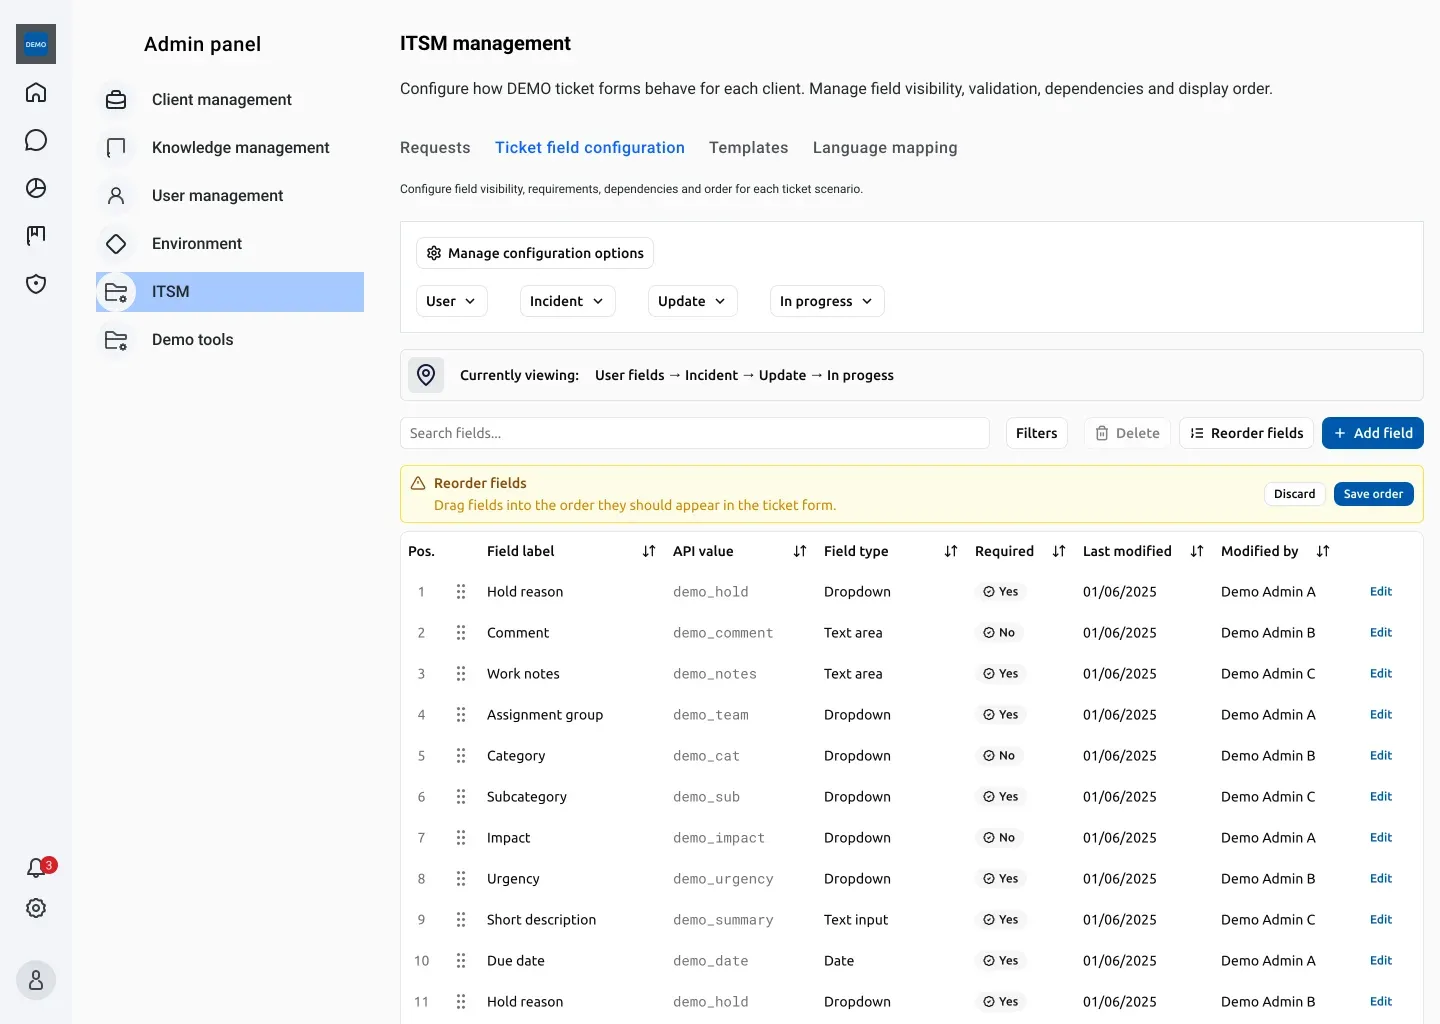Image resolution: width=1440 pixels, height=1024 pixels.
Task: Open Demo tools in Admin panel
Action: click(x=230, y=340)
